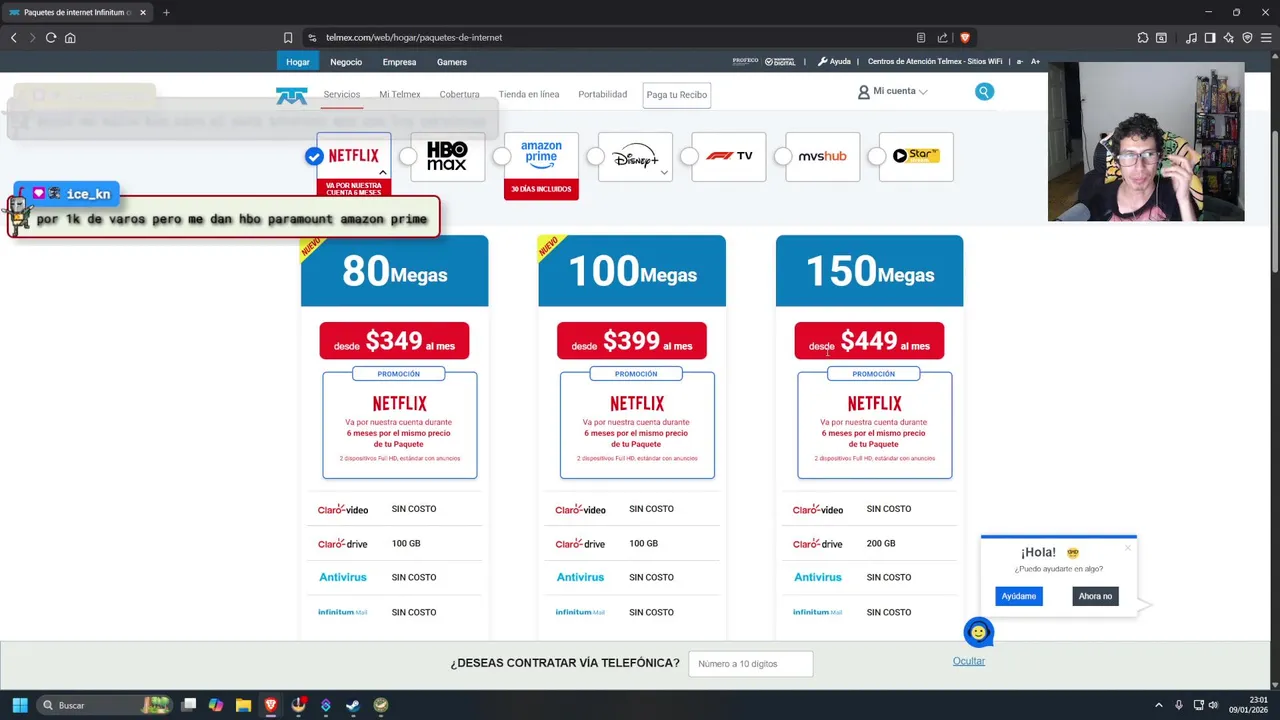Open reader mode icon in address bar
The image size is (1280, 720).
[x=921, y=38]
